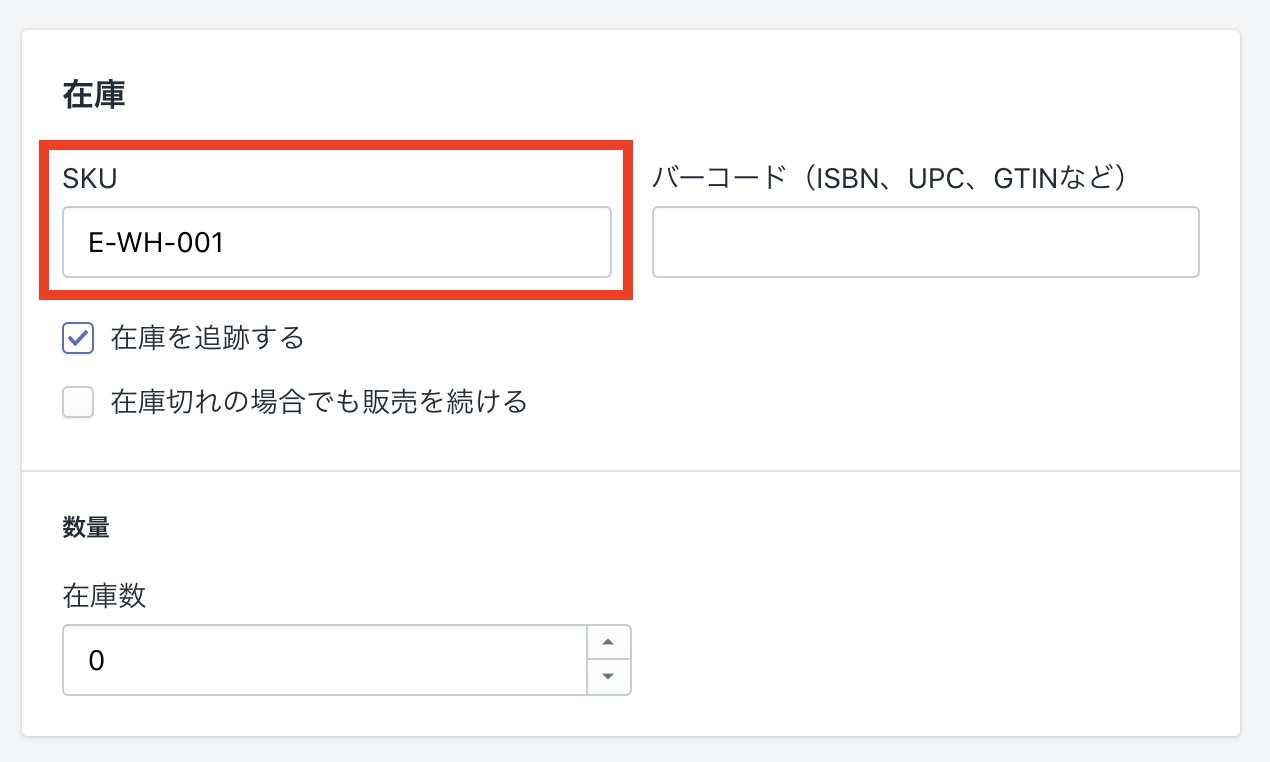Click the blue checkmark icon beside 在庫を追跡する
The height and width of the screenshot is (762, 1270).
click(x=78, y=338)
